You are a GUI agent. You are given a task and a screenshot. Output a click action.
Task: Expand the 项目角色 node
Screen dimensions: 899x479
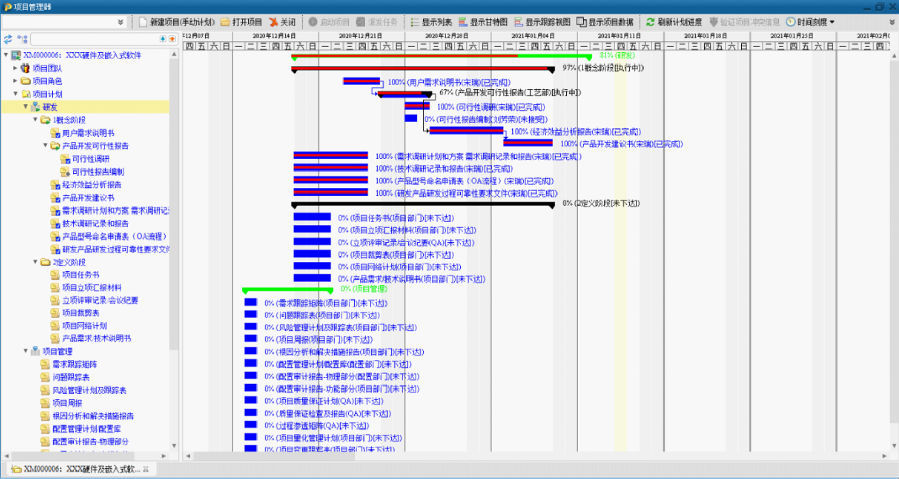click(x=15, y=81)
